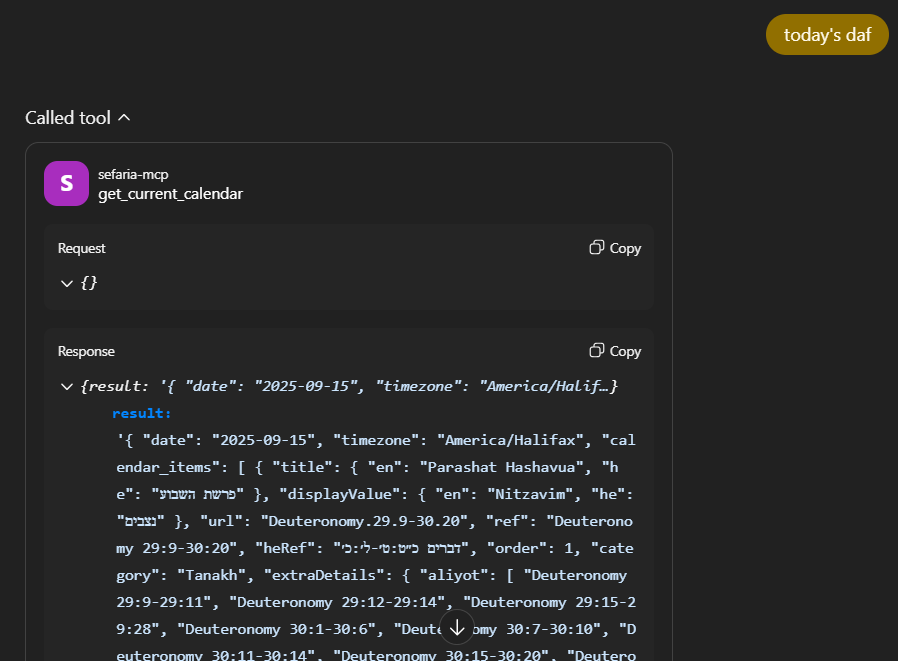This screenshot has height=661, width=898.
Task: Click the Request section label
Action: 81,248
